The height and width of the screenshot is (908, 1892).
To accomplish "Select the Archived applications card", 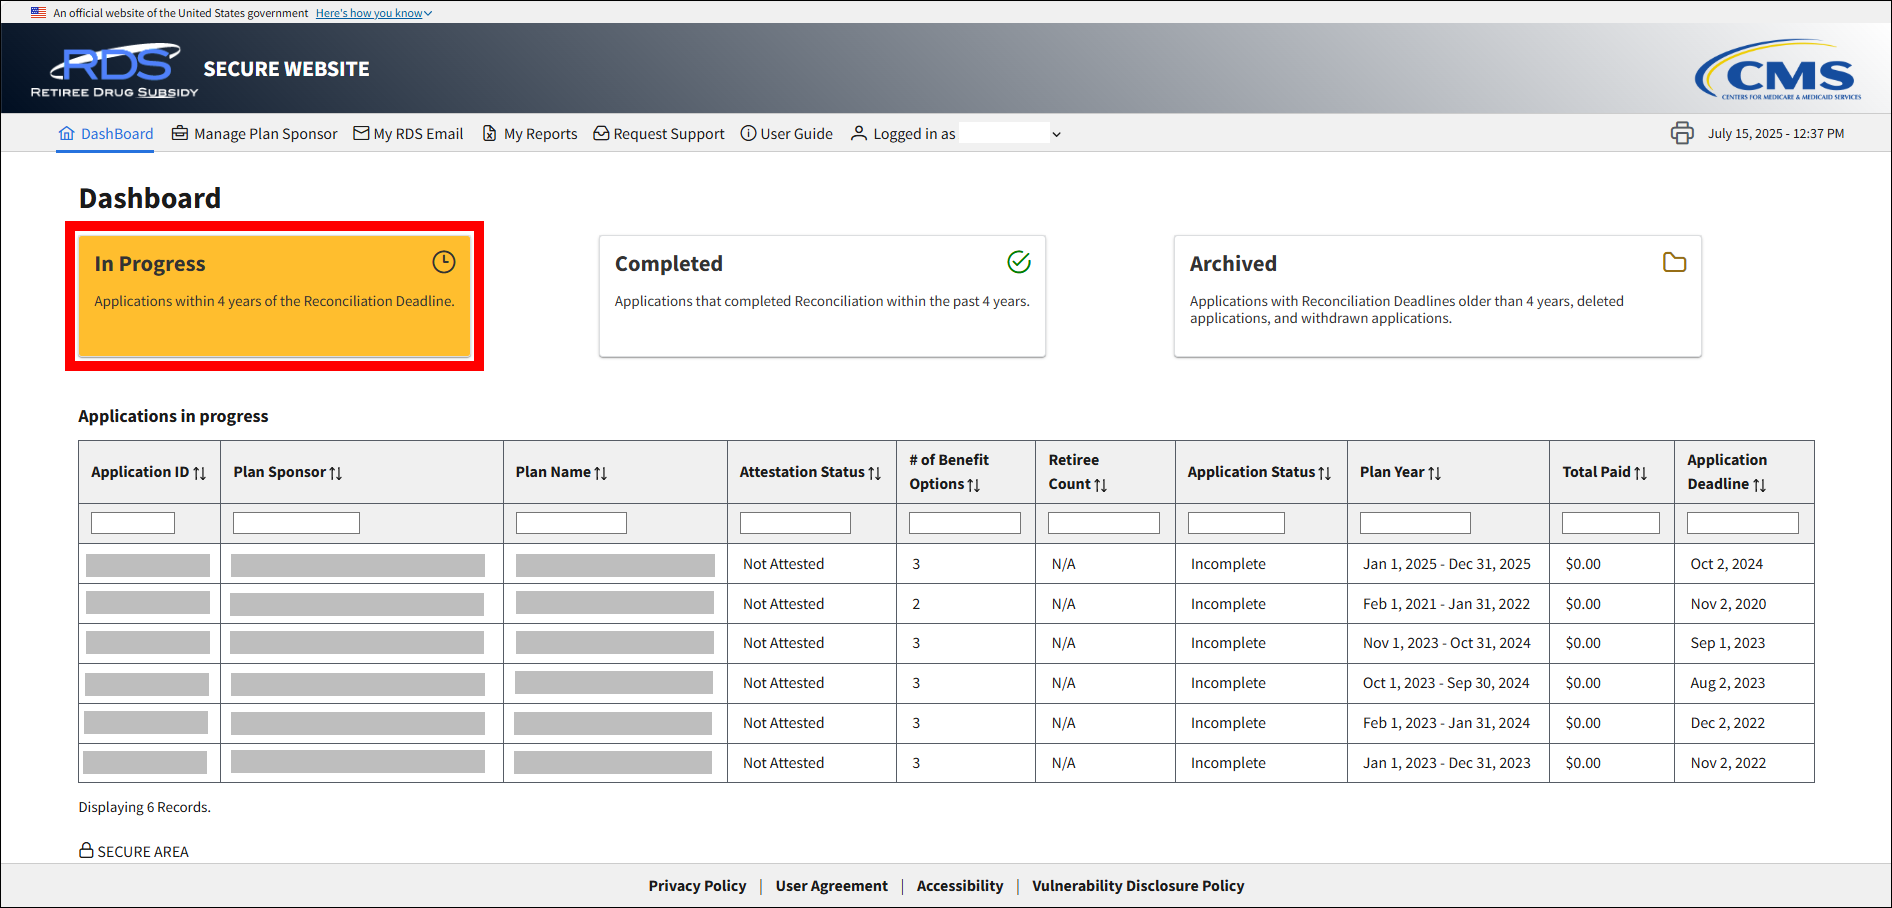I will 1436,295.
